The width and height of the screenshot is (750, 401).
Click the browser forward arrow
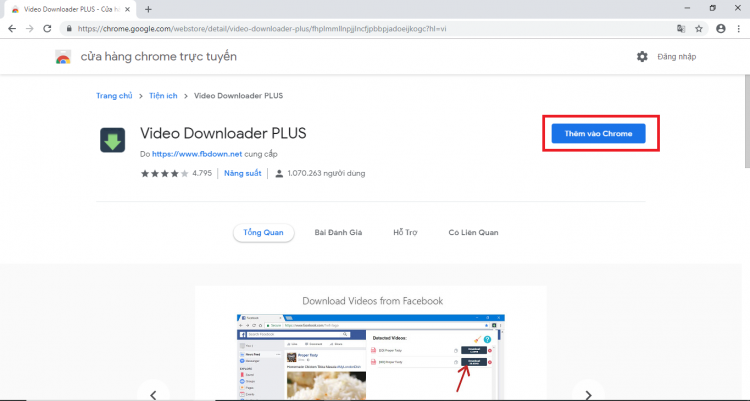coord(30,29)
